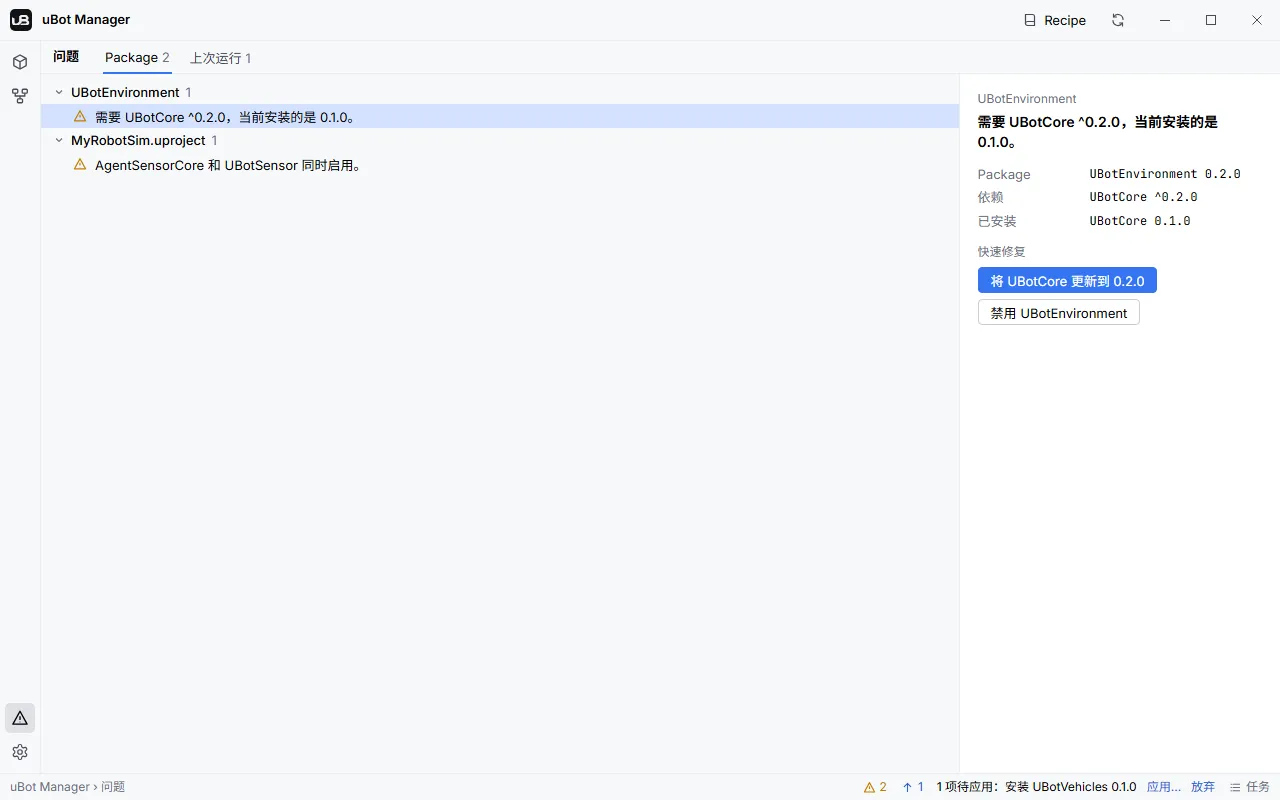This screenshot has width=1280, height=800.
Task: Switch to the 上次运行 tab
Action: click(221, 58)
